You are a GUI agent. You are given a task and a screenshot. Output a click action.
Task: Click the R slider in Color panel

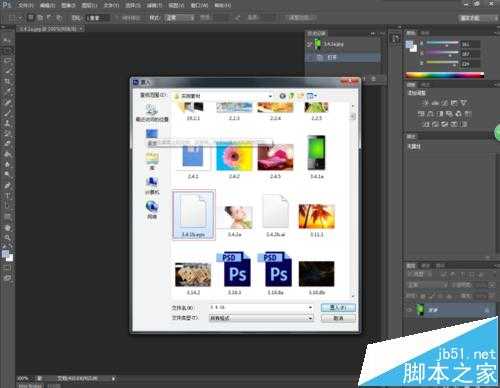[443, 43]
